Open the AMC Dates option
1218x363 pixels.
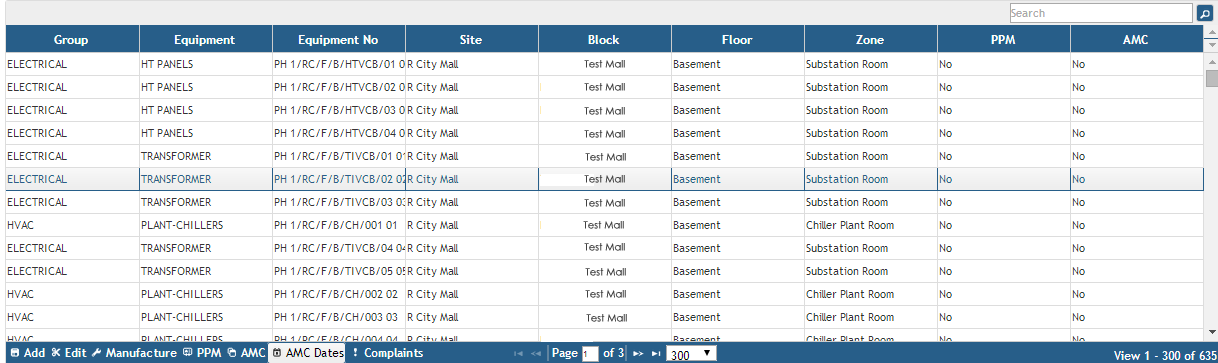(308, 353)
